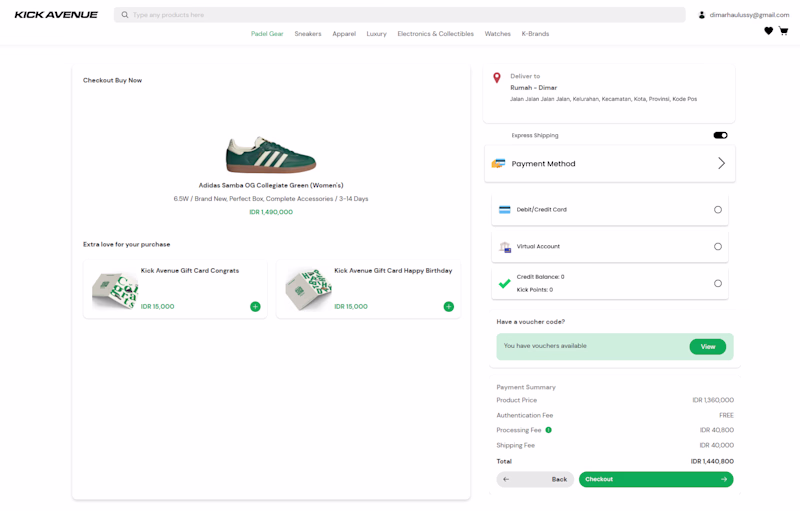Select Virtual Account payment option
This screenshot has width=800, height=511.
pyautogui.click(x=717, y=246)
